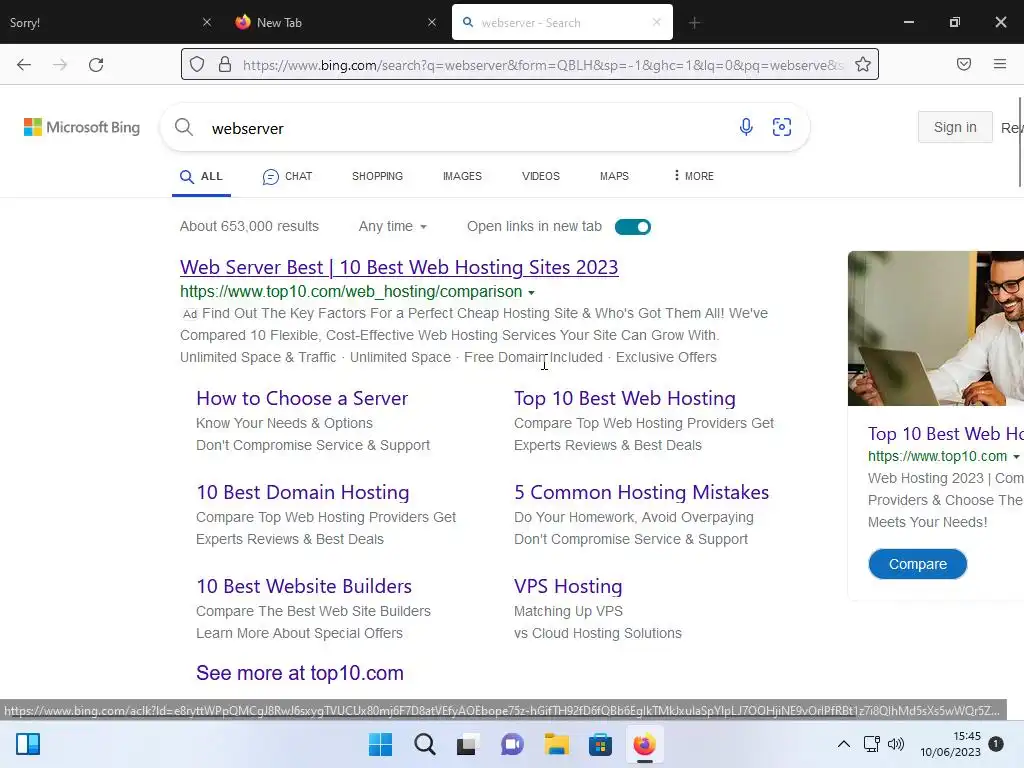Switch to the SHOPPING tab
Screen dimensions: 1024x768
(x=377, y=176)
